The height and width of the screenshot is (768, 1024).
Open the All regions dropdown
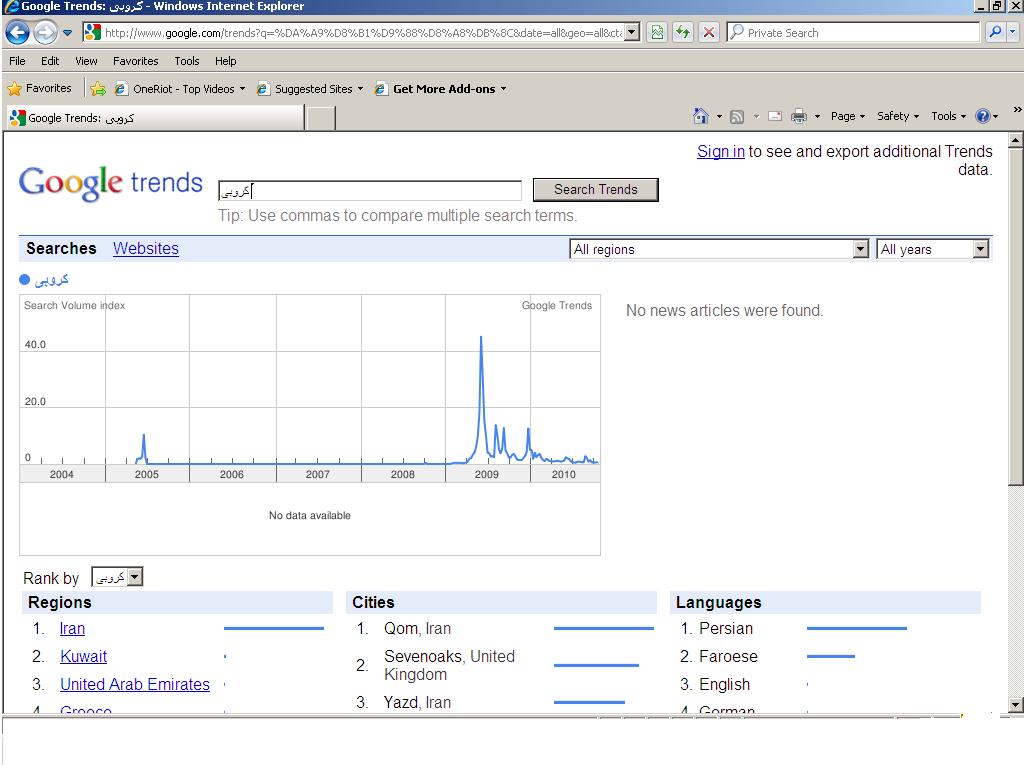pyautogui.click(x=720, y=249)
